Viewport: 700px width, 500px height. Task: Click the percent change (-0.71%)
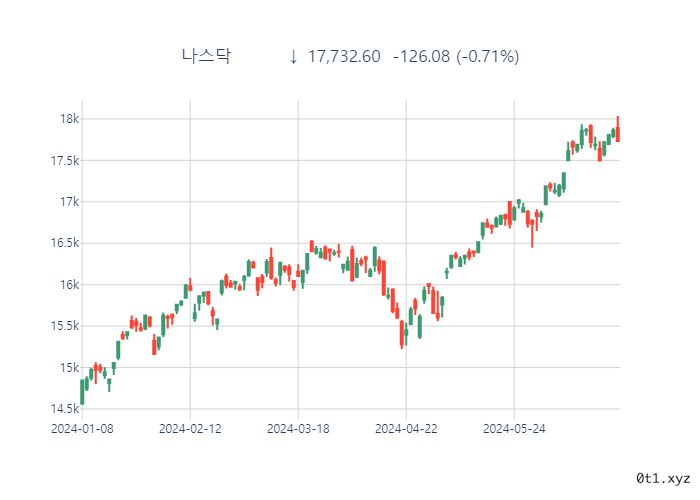(x=488, y=57)
